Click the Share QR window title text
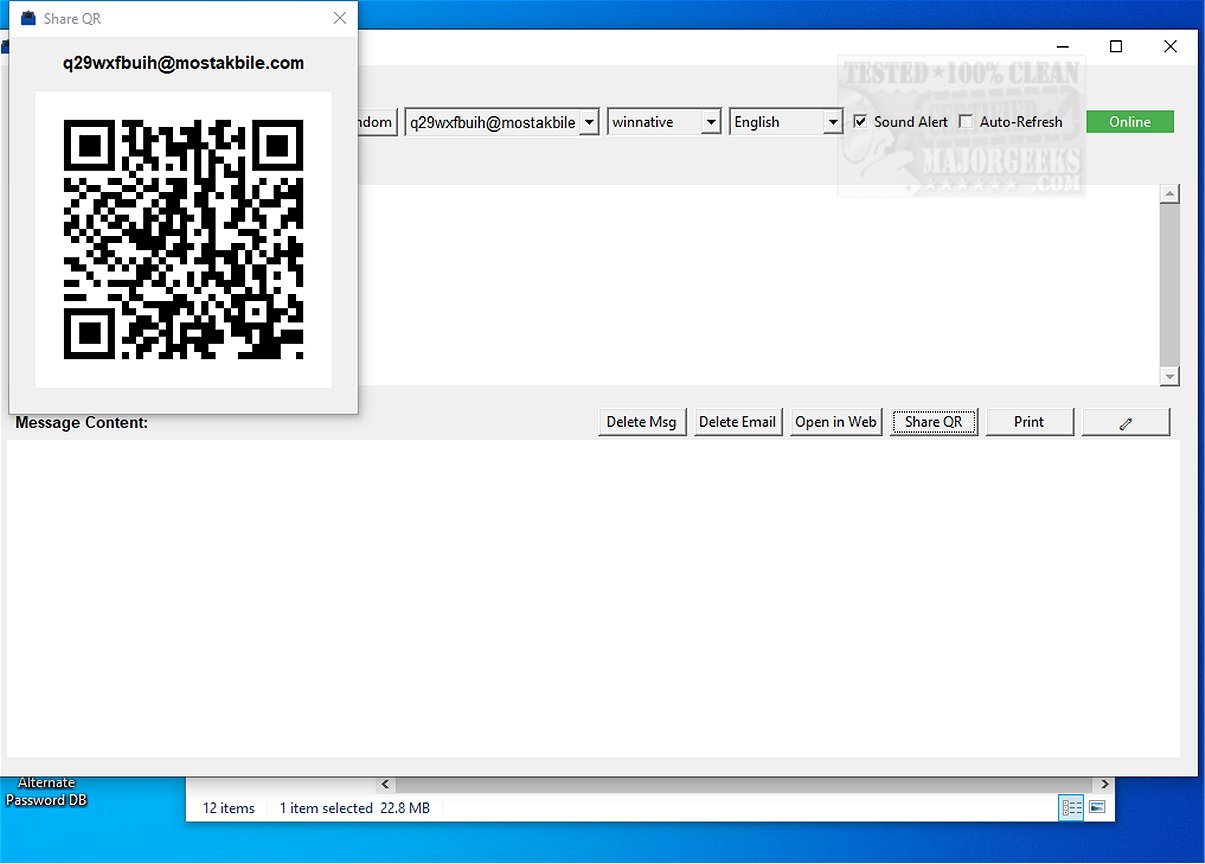Image resolution: width=1205 pixels, height=864 pixels. pos(72,18)
